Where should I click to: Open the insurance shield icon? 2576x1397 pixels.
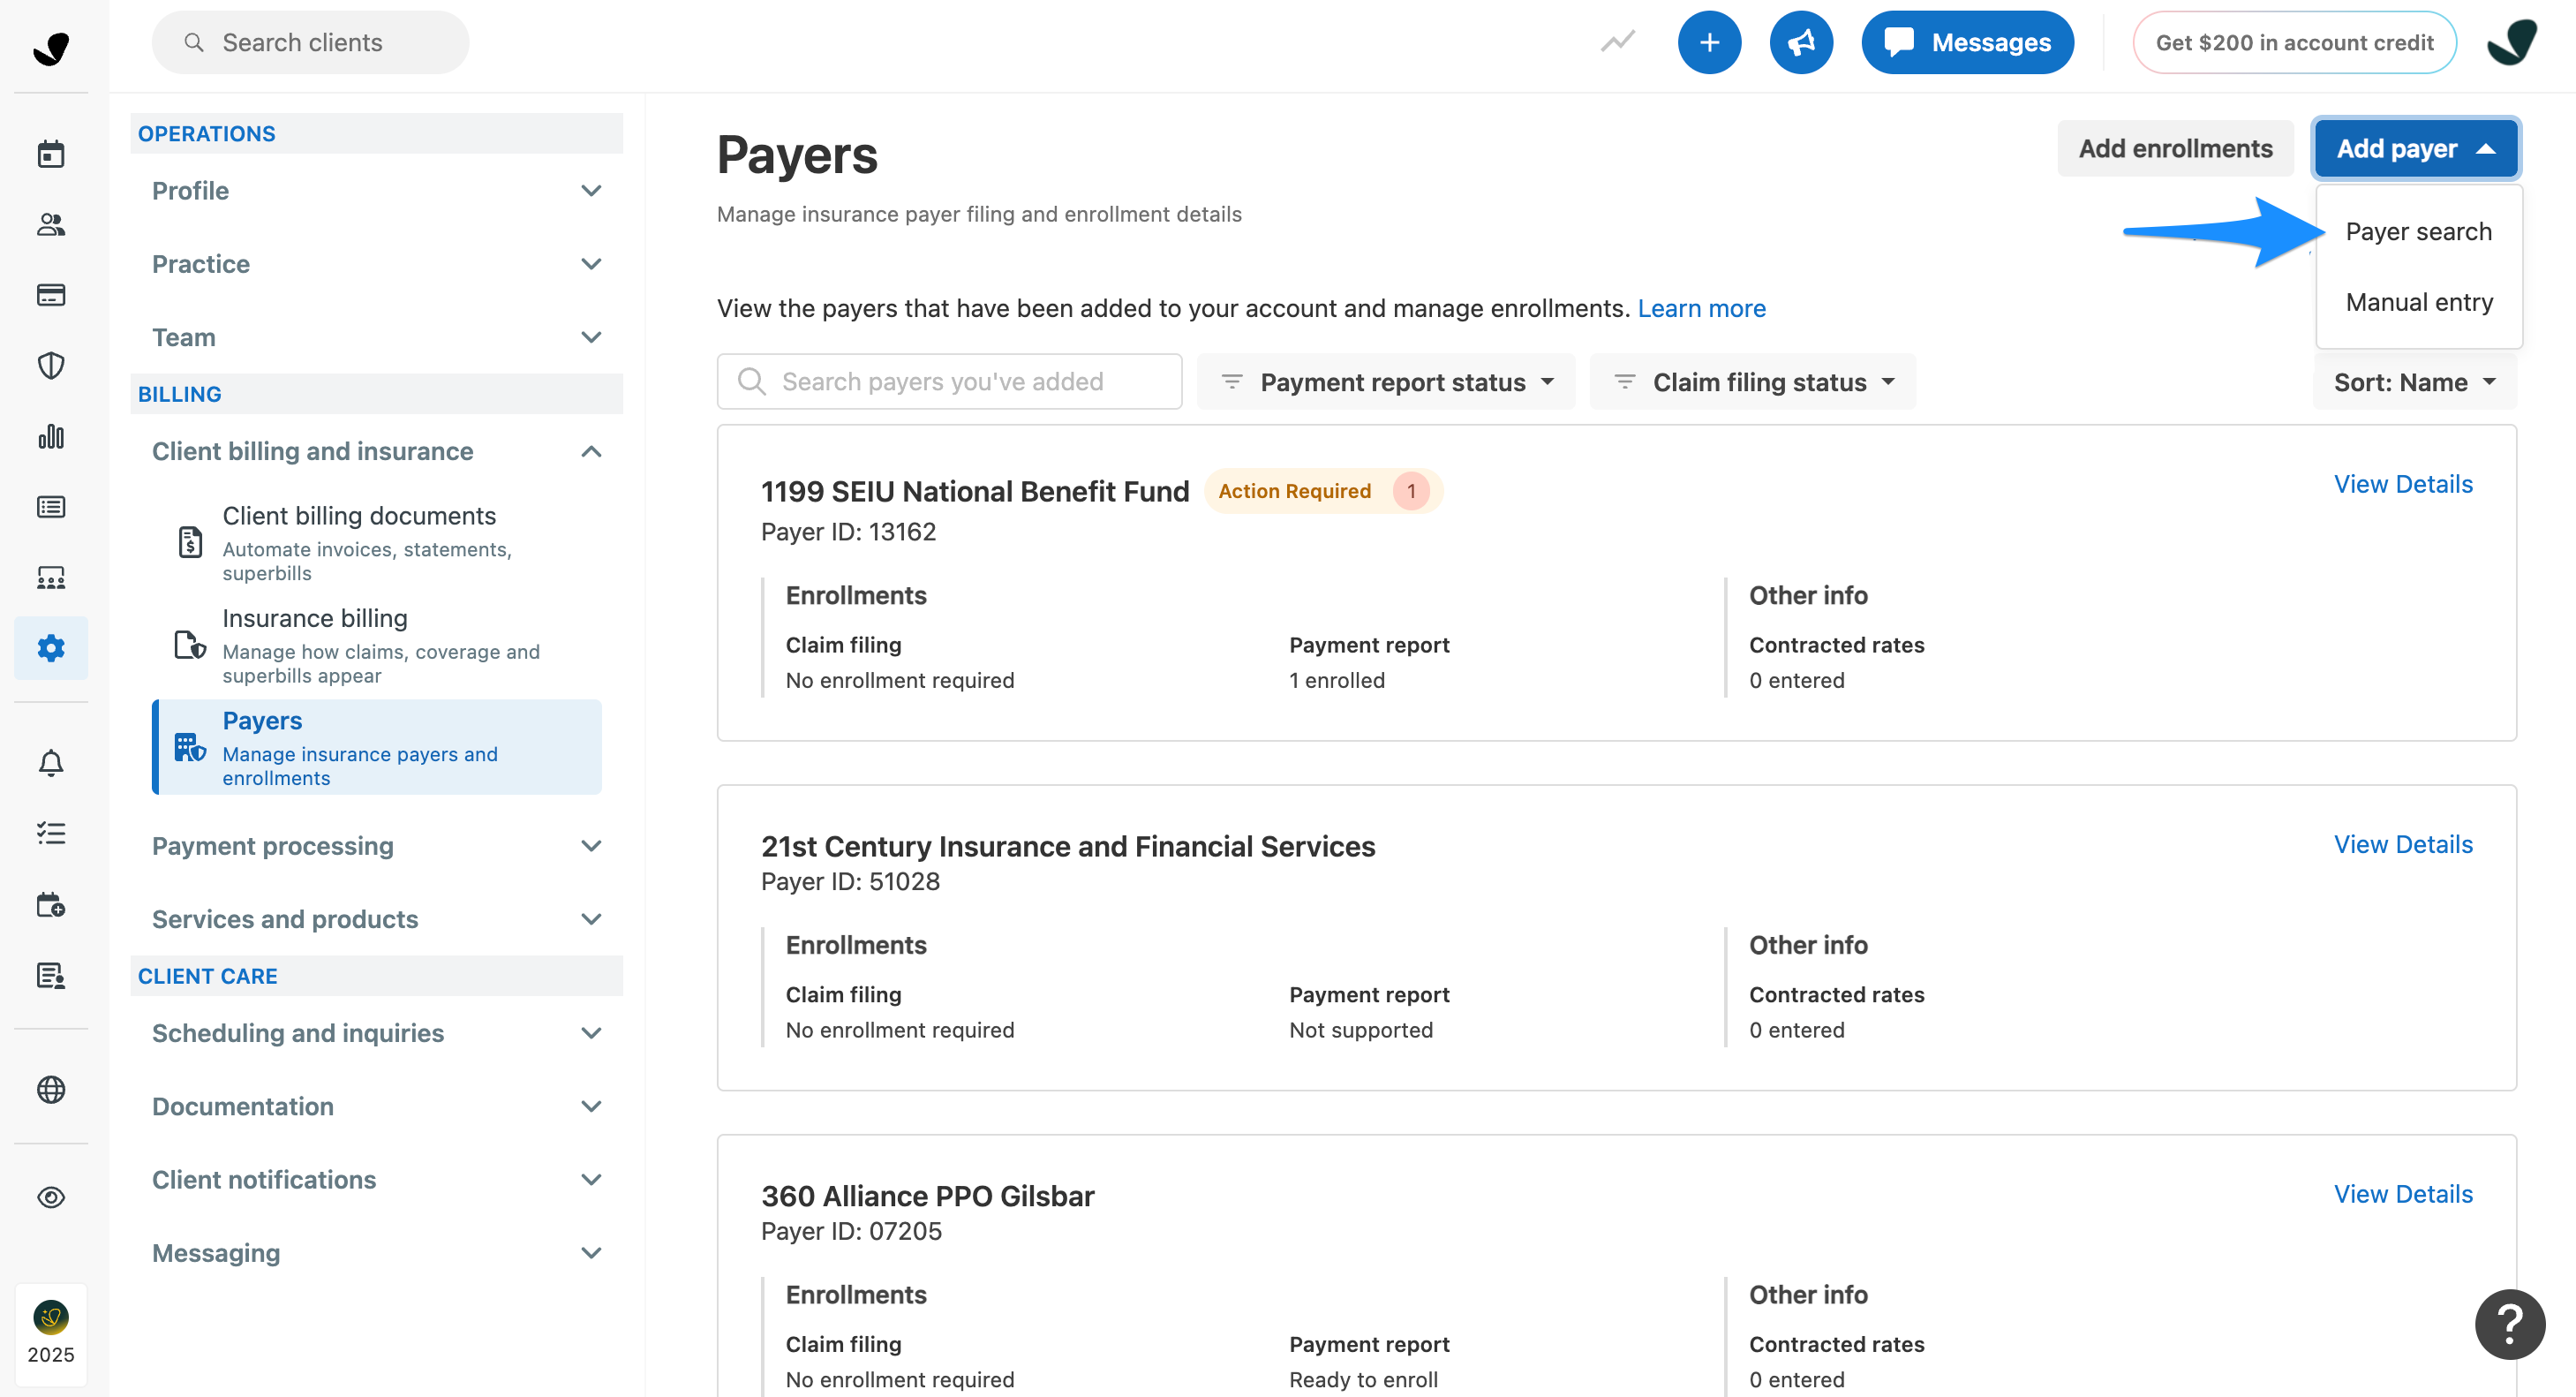tap(51, 366)
